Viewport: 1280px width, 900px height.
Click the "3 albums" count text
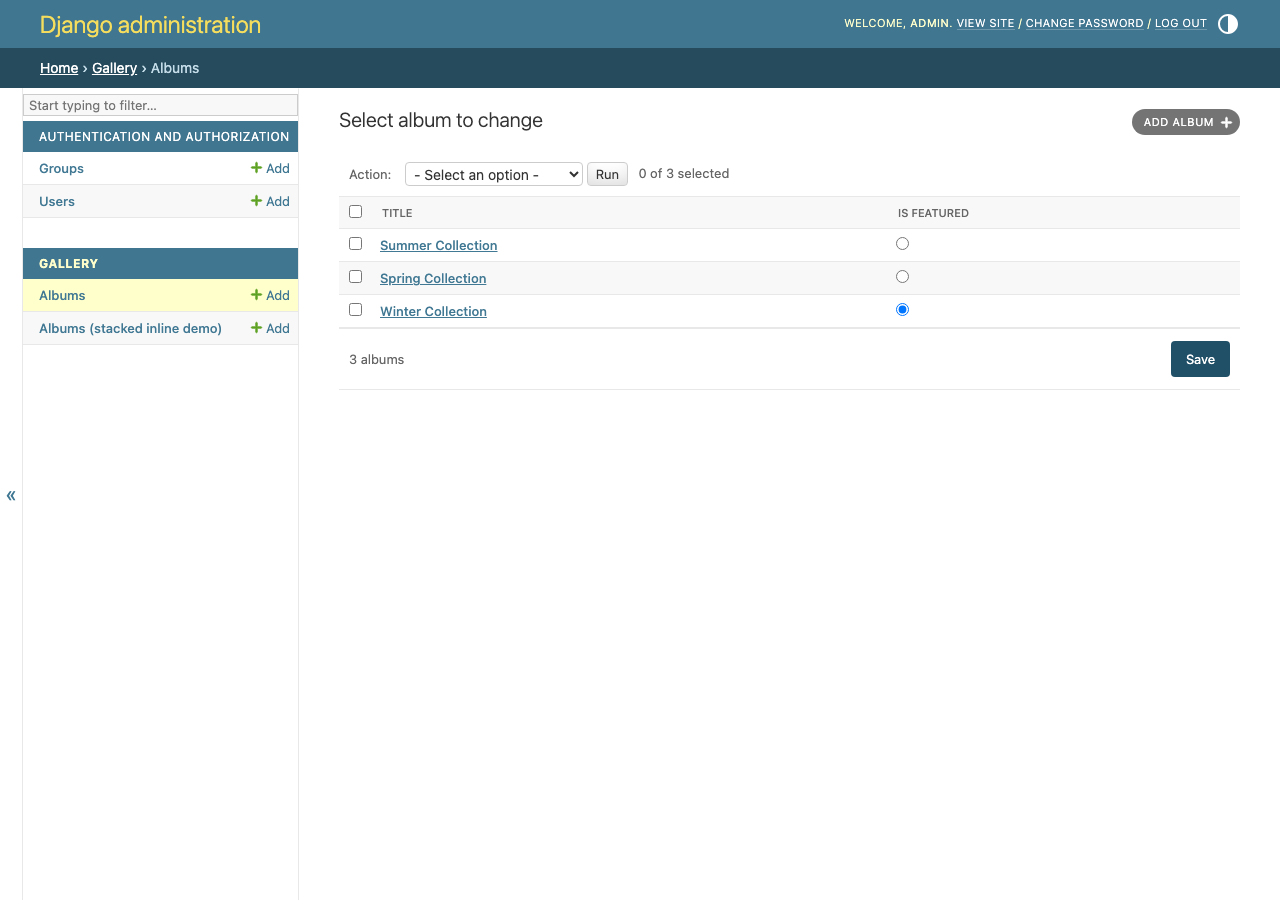coord(377,359)
